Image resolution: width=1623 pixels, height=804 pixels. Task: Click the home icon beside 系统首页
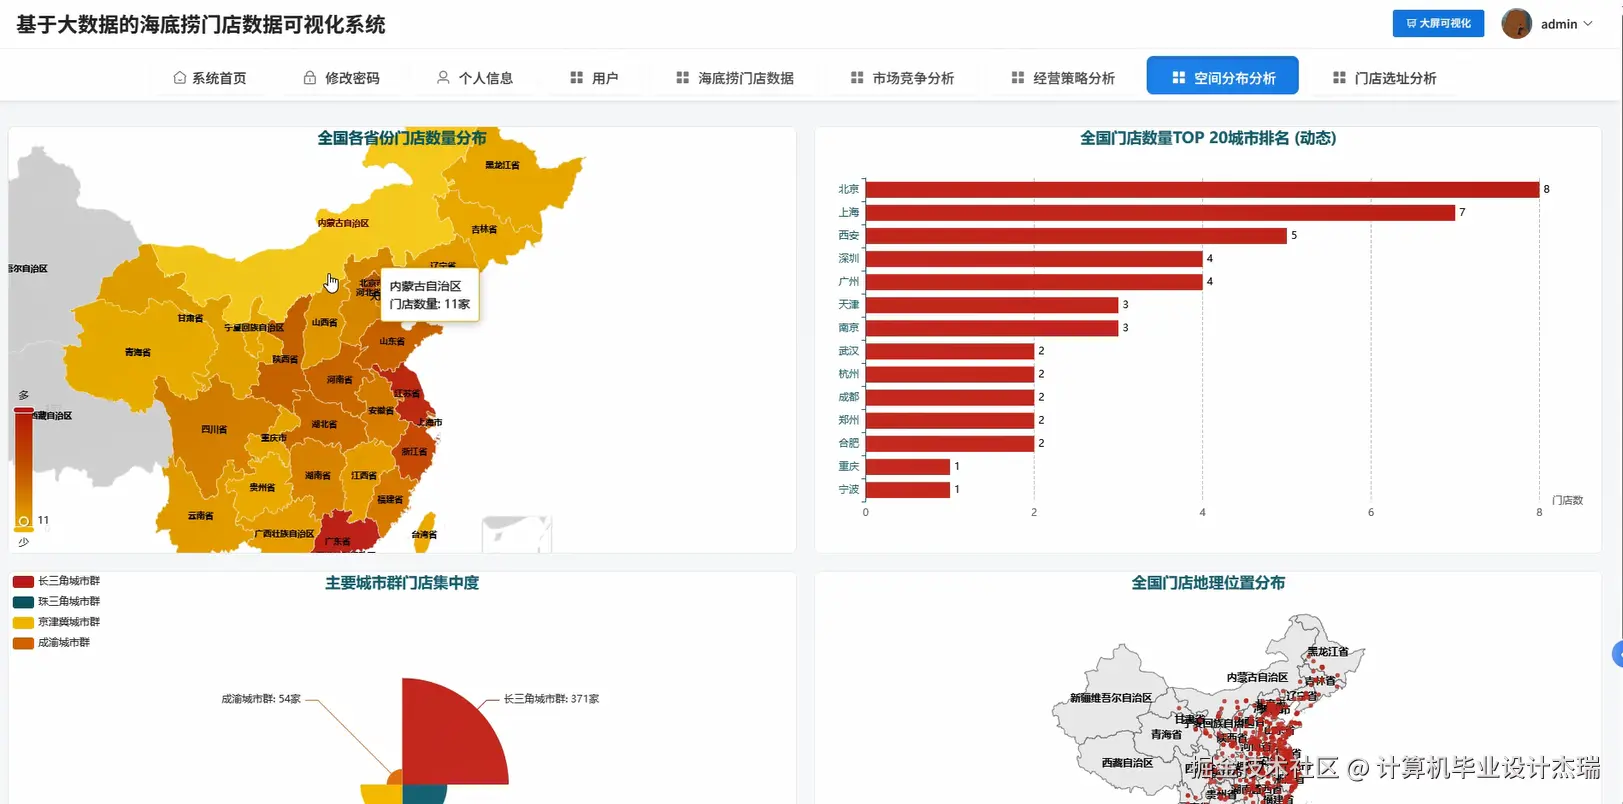click(x=179, y=77)
